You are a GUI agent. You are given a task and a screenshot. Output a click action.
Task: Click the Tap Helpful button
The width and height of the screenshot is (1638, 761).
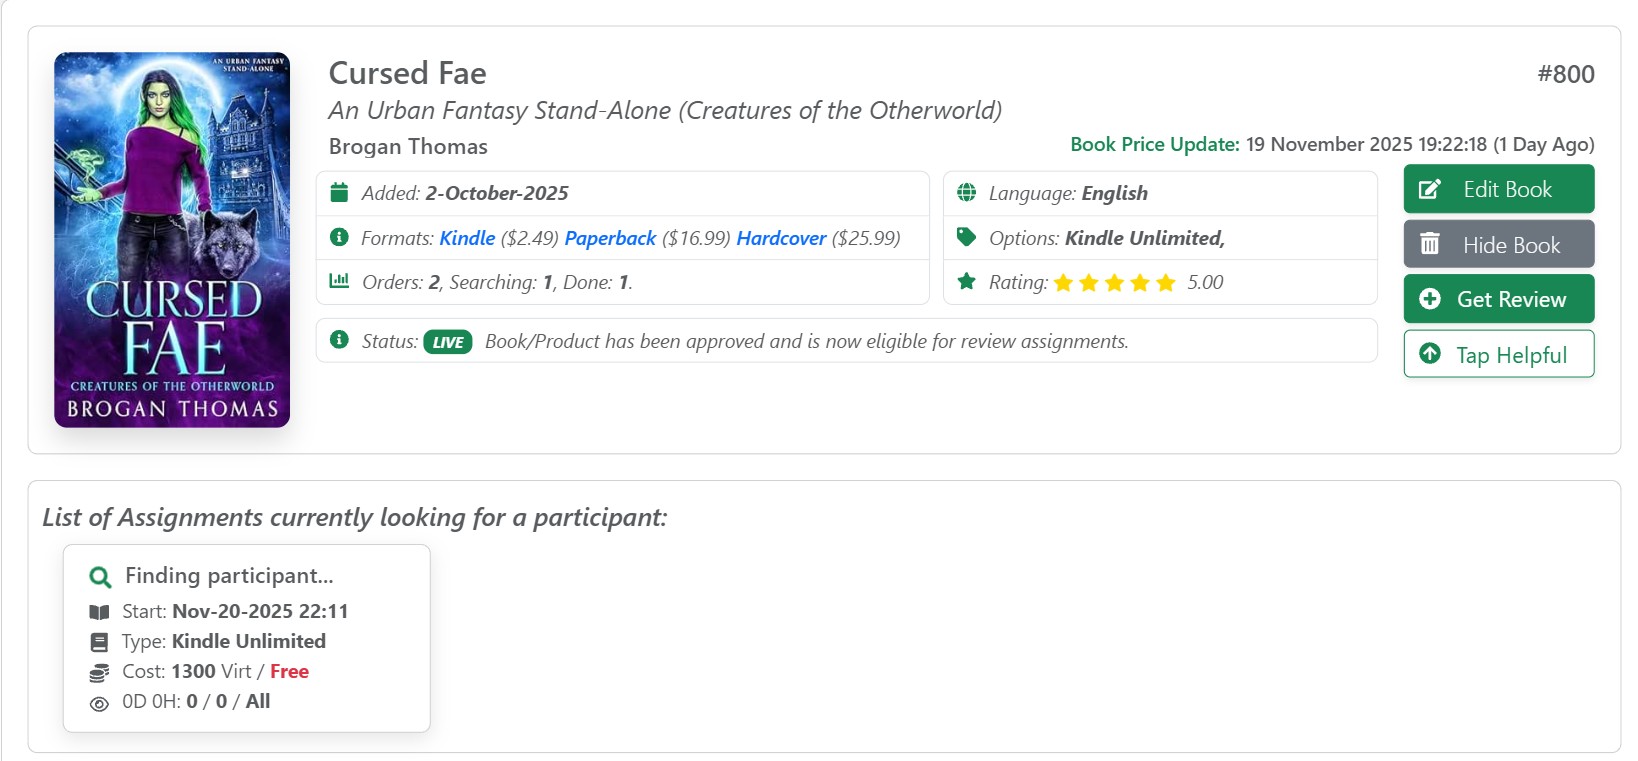click(x=1498, y=354)
